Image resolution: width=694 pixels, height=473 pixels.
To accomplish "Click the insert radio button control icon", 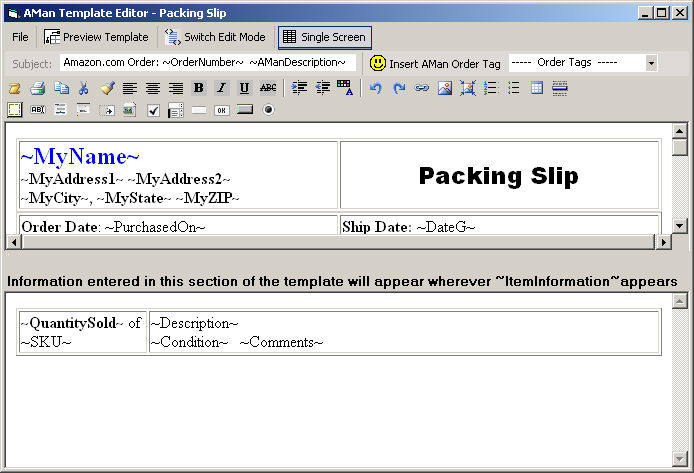I will tap(268, 110).
